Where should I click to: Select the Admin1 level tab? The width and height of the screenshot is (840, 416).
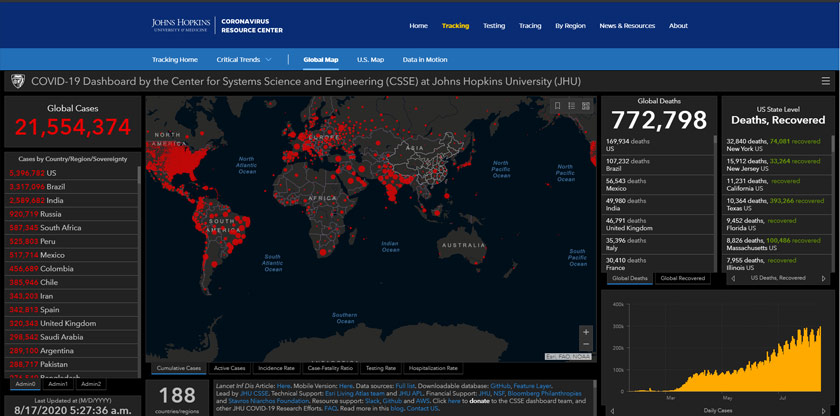click(x=58, y=384)
